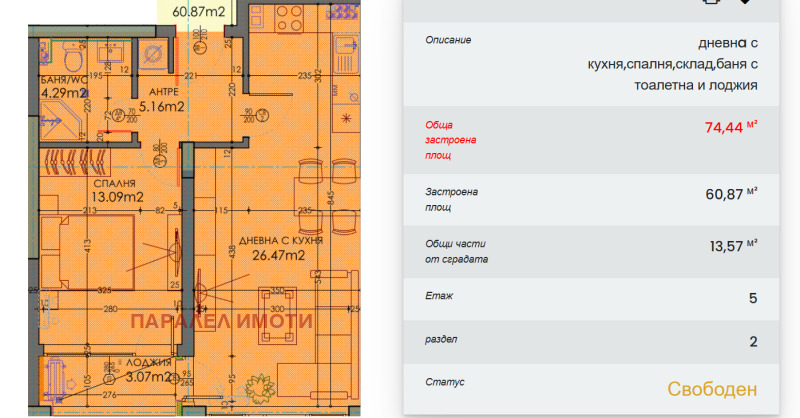Click the АНТРЕ 5.16m2 room label
Screen dimensions: 800x418
(160, 99)
